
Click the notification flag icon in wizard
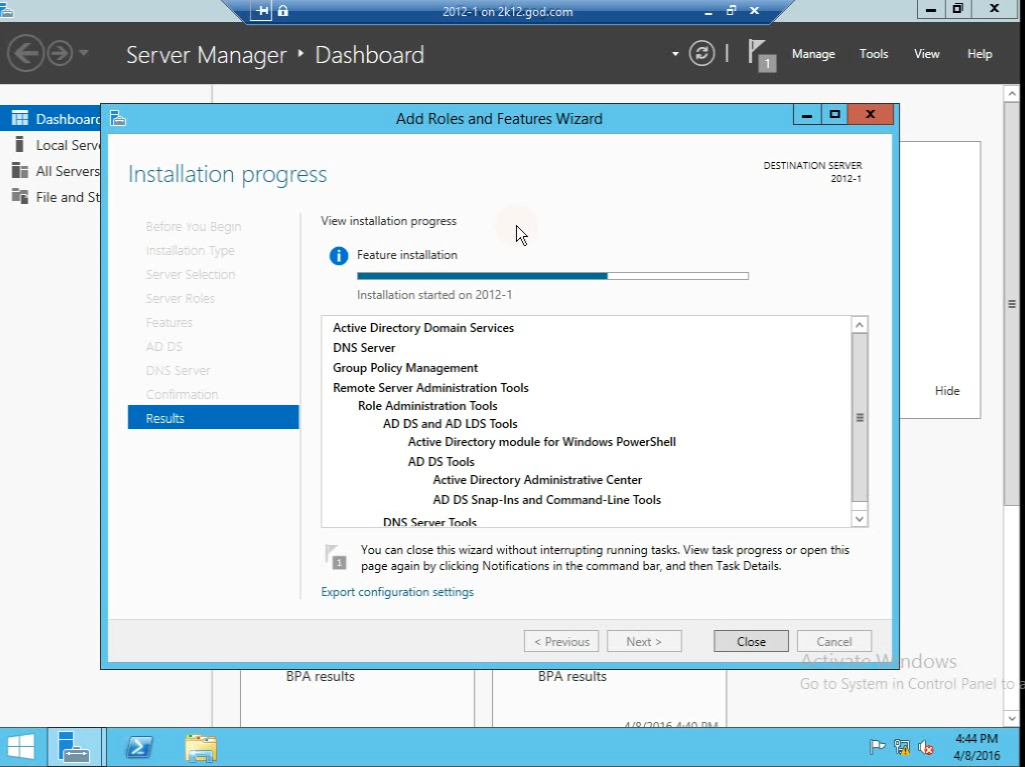[x=336, y=556]
